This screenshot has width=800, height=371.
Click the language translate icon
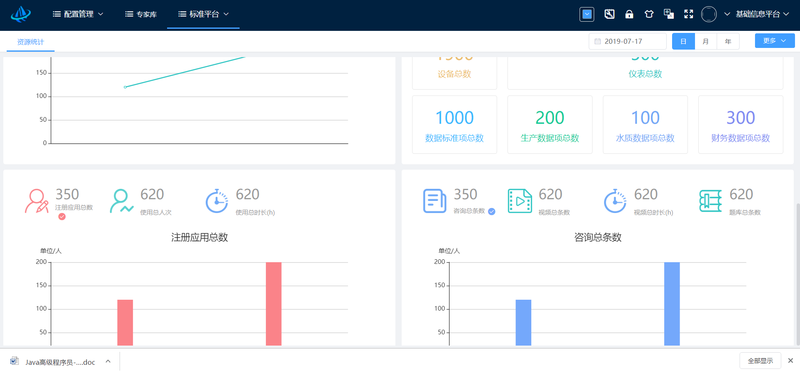(x=668, y=14)
